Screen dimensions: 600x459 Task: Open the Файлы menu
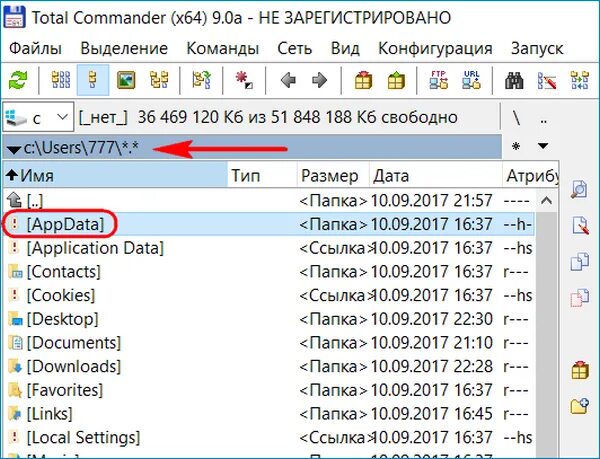click(36, 49)
